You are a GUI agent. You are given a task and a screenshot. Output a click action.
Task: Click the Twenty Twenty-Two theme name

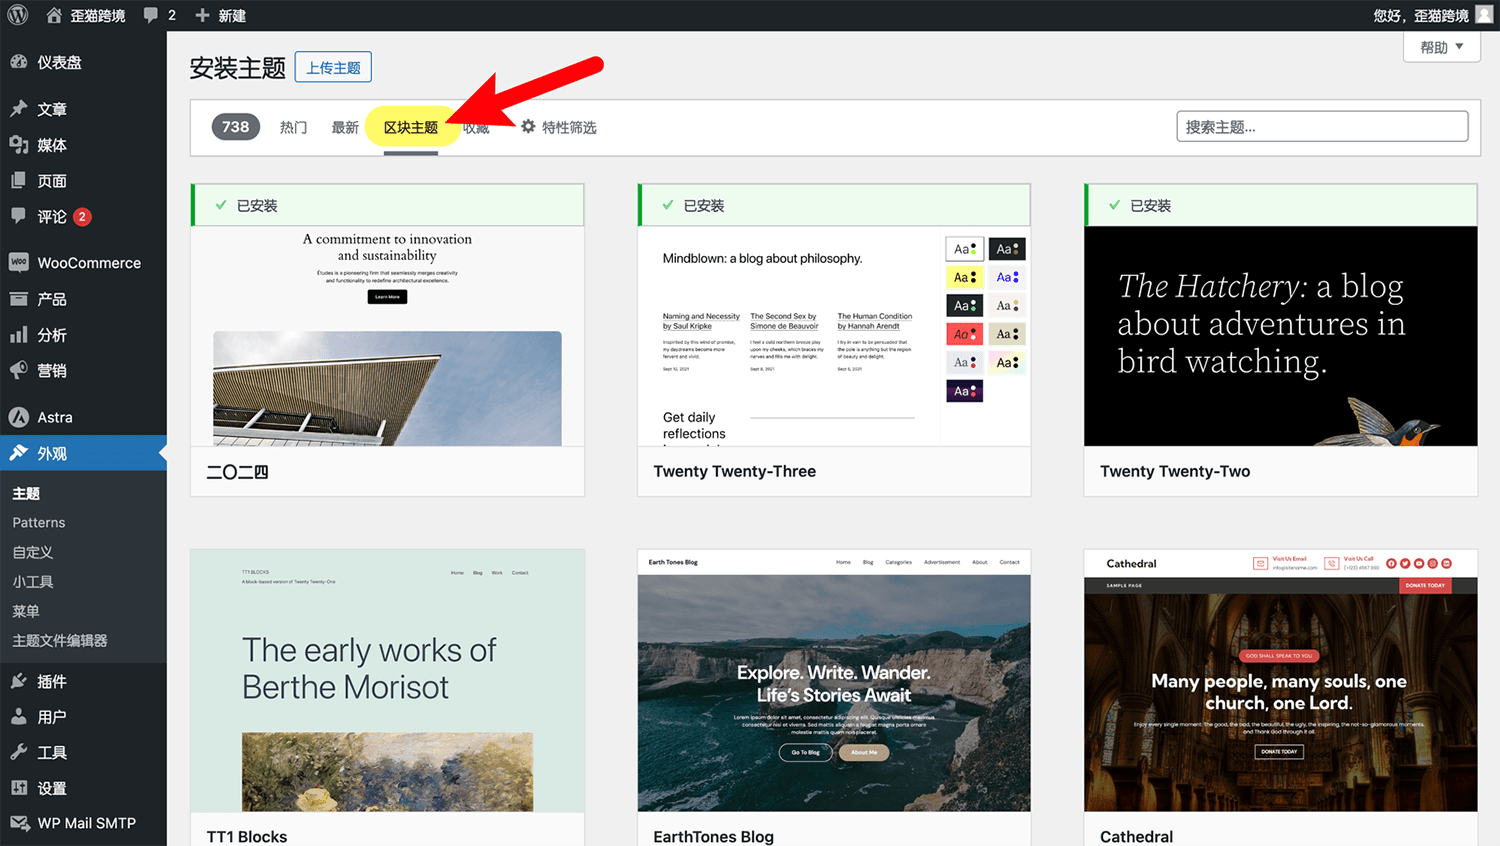[x=1175, y=471]
